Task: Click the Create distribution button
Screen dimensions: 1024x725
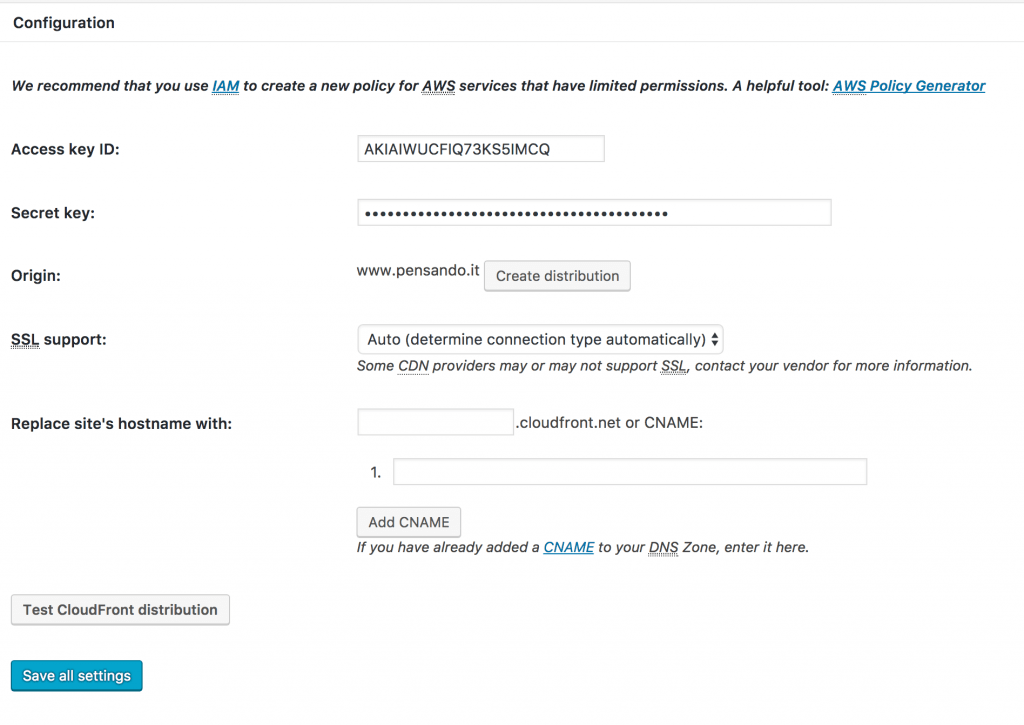Action: pos(557,276)
